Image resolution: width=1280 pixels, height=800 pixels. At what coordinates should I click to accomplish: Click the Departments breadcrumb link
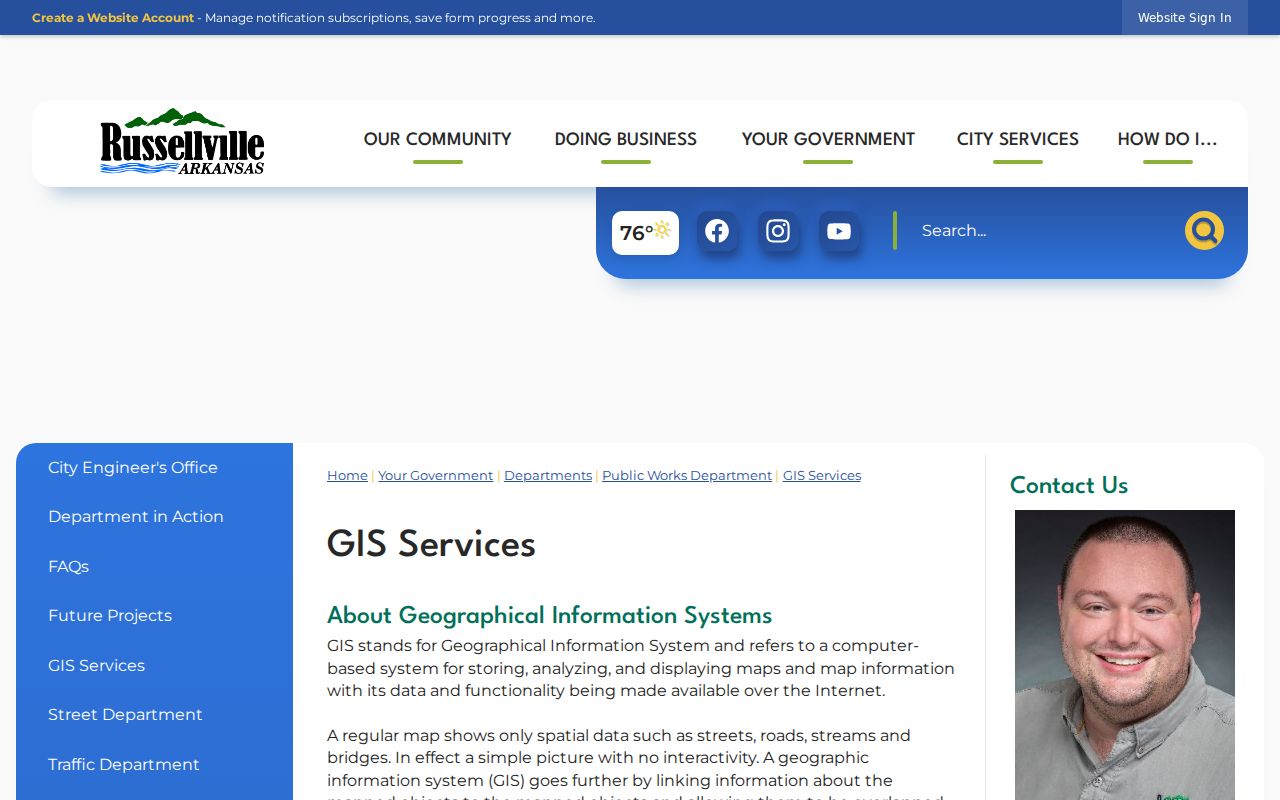548,476
